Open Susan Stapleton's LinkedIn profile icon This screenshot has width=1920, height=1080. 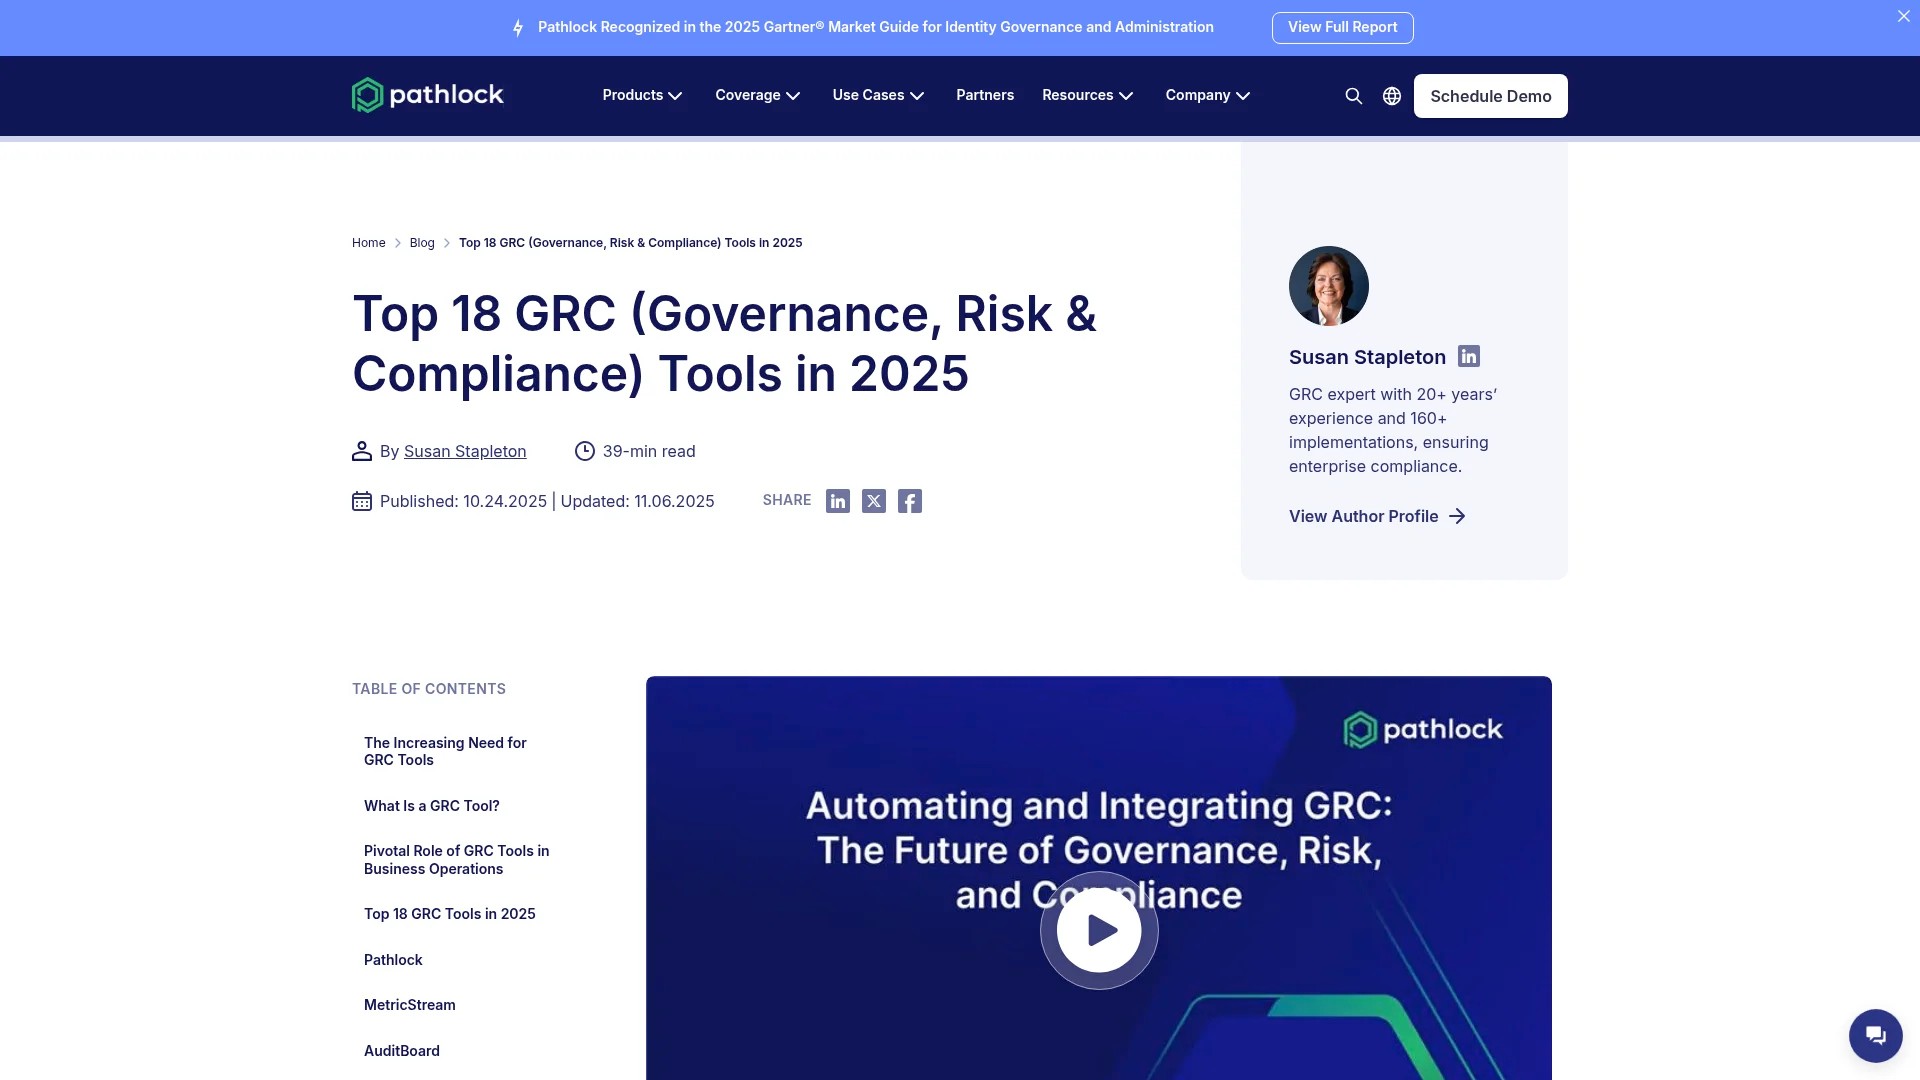click(1468, 356)
